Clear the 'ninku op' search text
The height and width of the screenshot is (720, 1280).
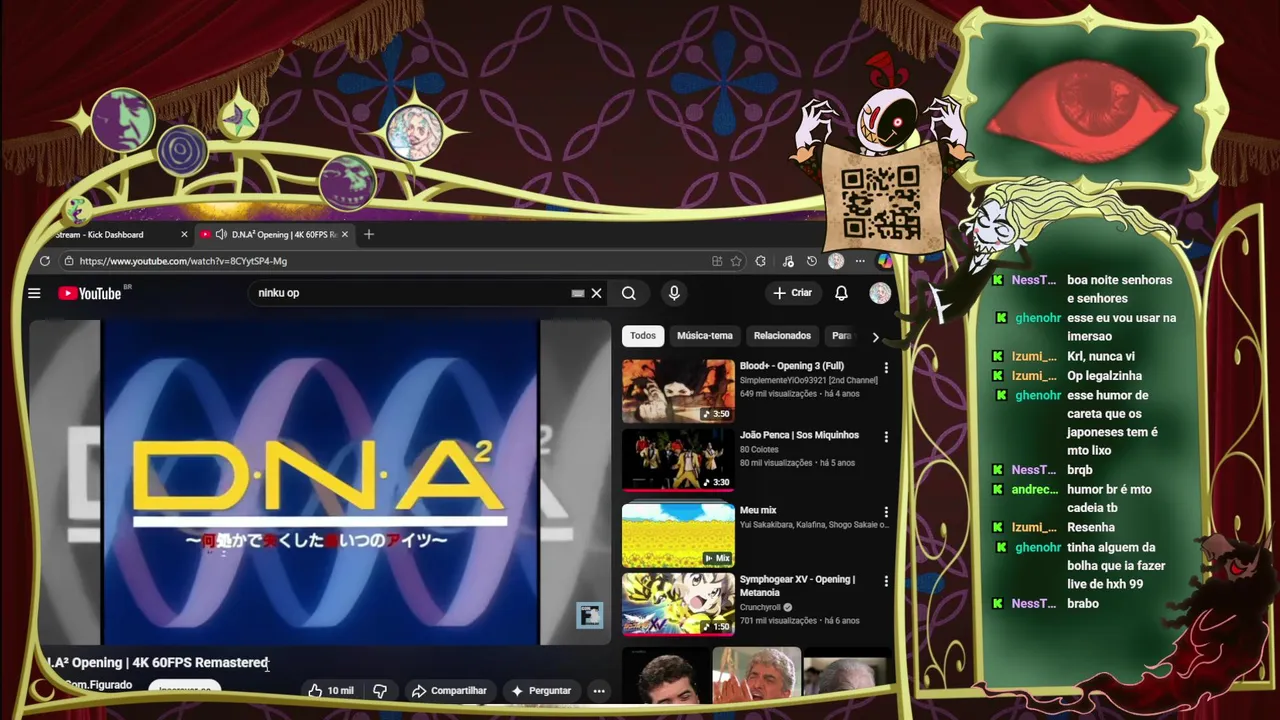pyautogui.click(x=596, y=293)
